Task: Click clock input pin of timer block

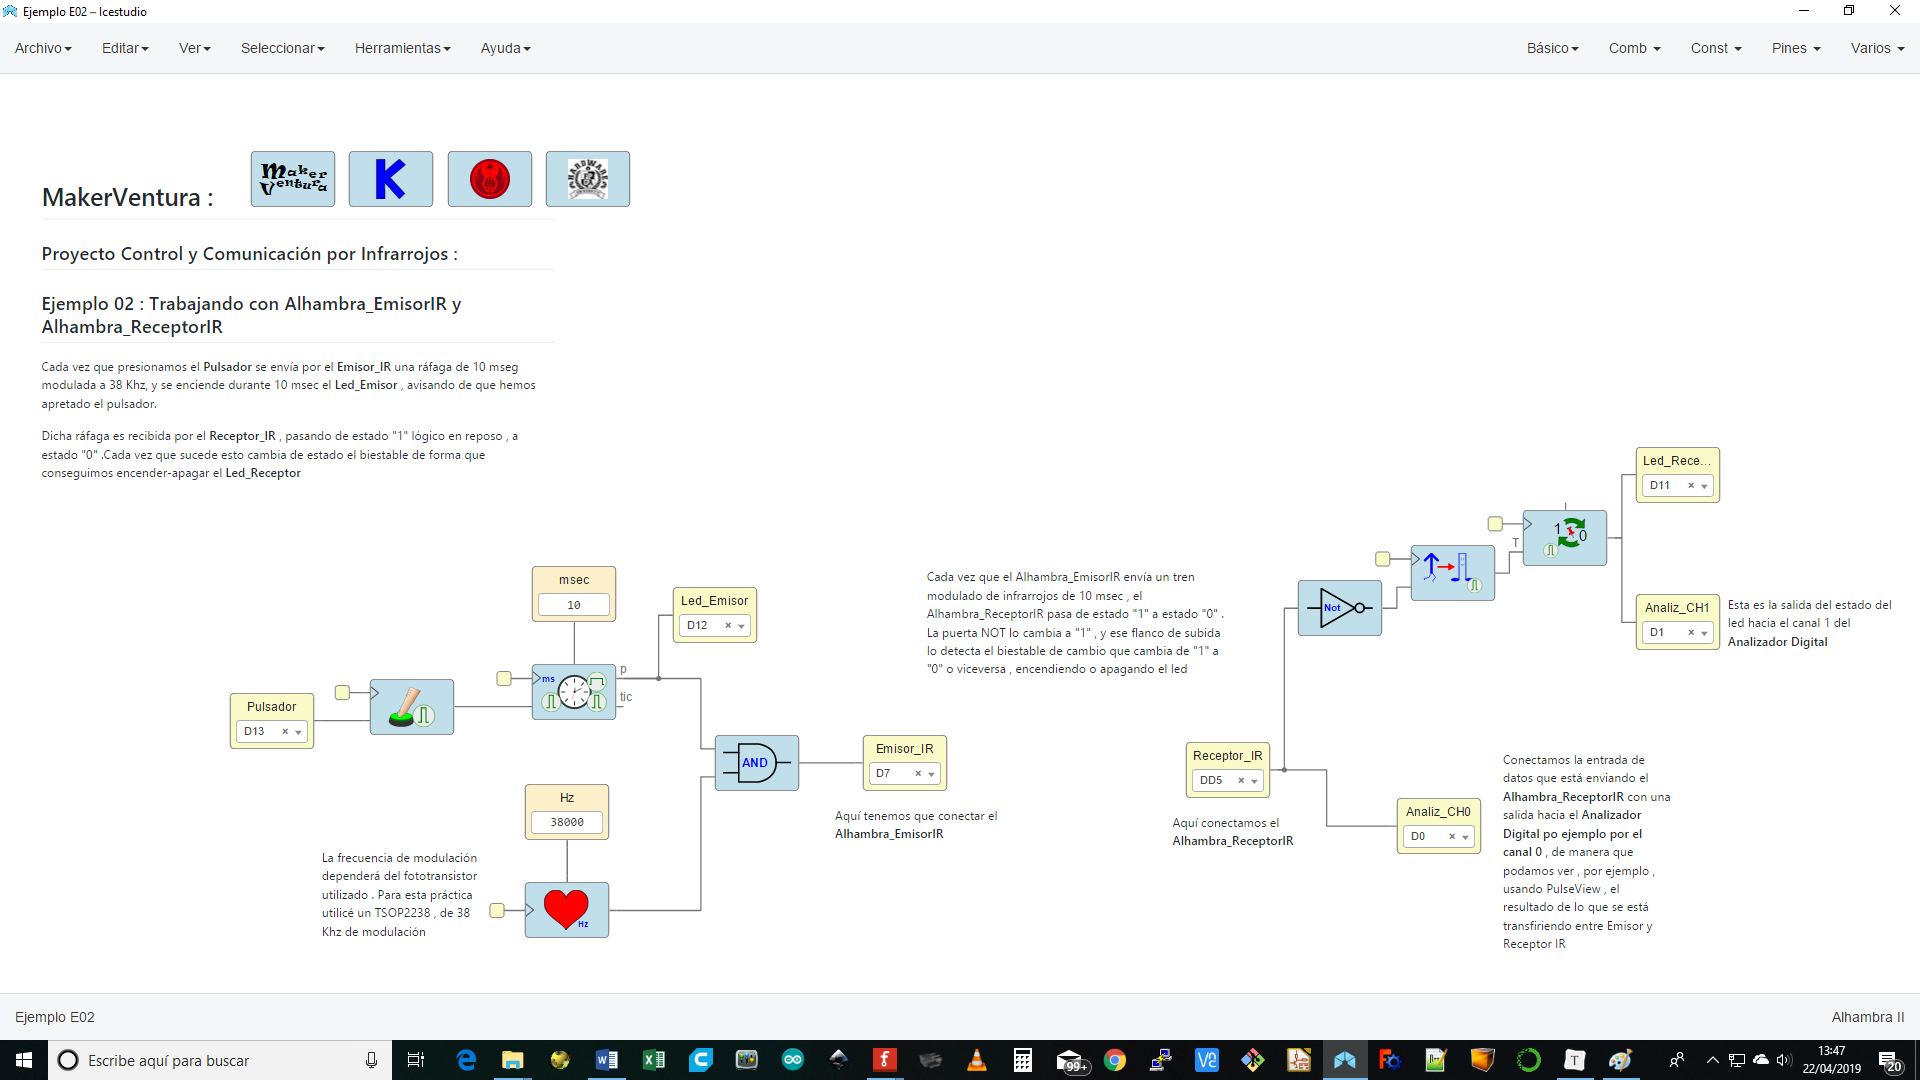Action: coord(504,679)
